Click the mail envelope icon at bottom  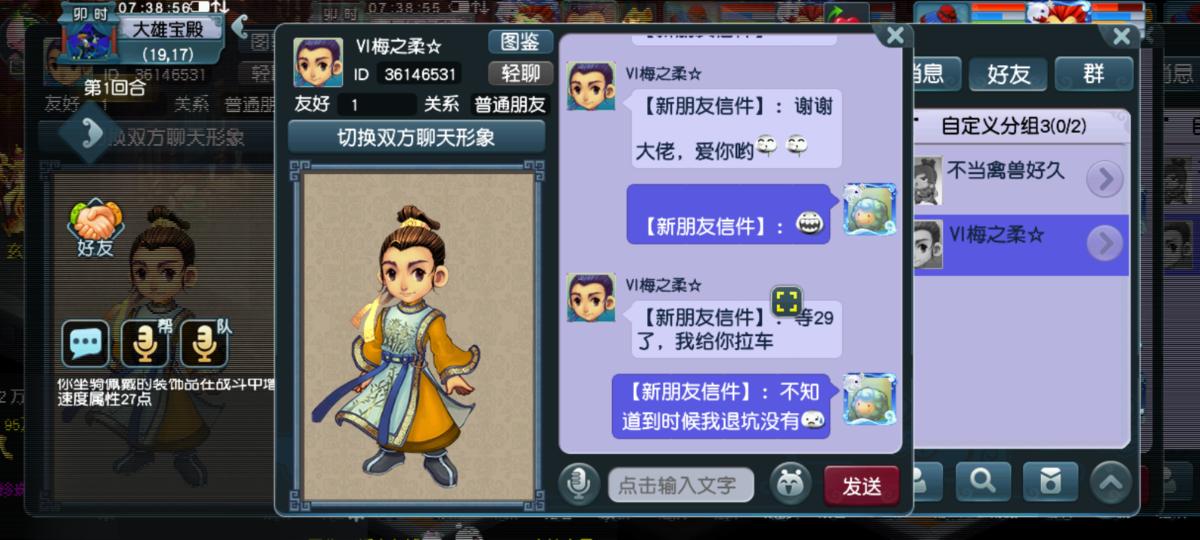click(1050, 481)
